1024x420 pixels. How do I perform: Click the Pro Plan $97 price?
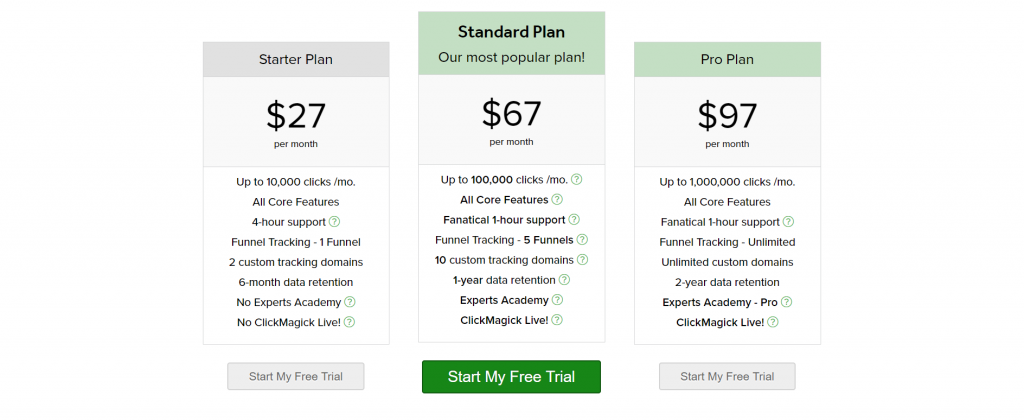[x=727, y=116]
